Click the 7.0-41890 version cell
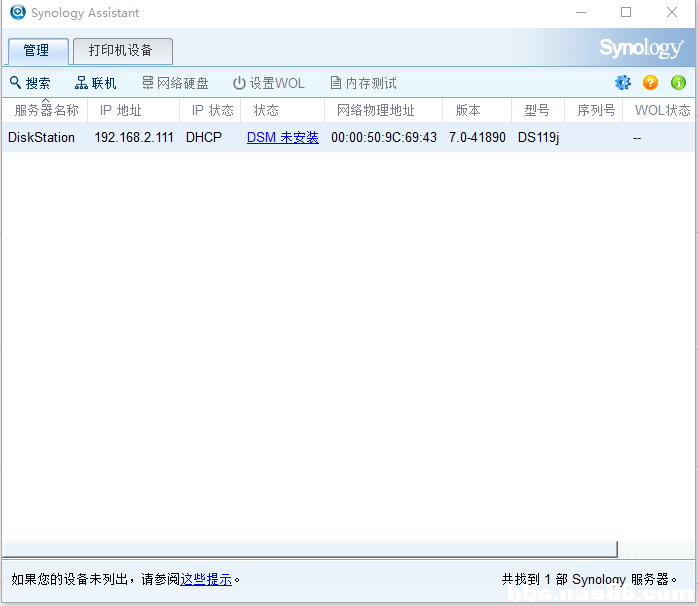This screenshot has height=606, width=698. [x=477, y=137]
